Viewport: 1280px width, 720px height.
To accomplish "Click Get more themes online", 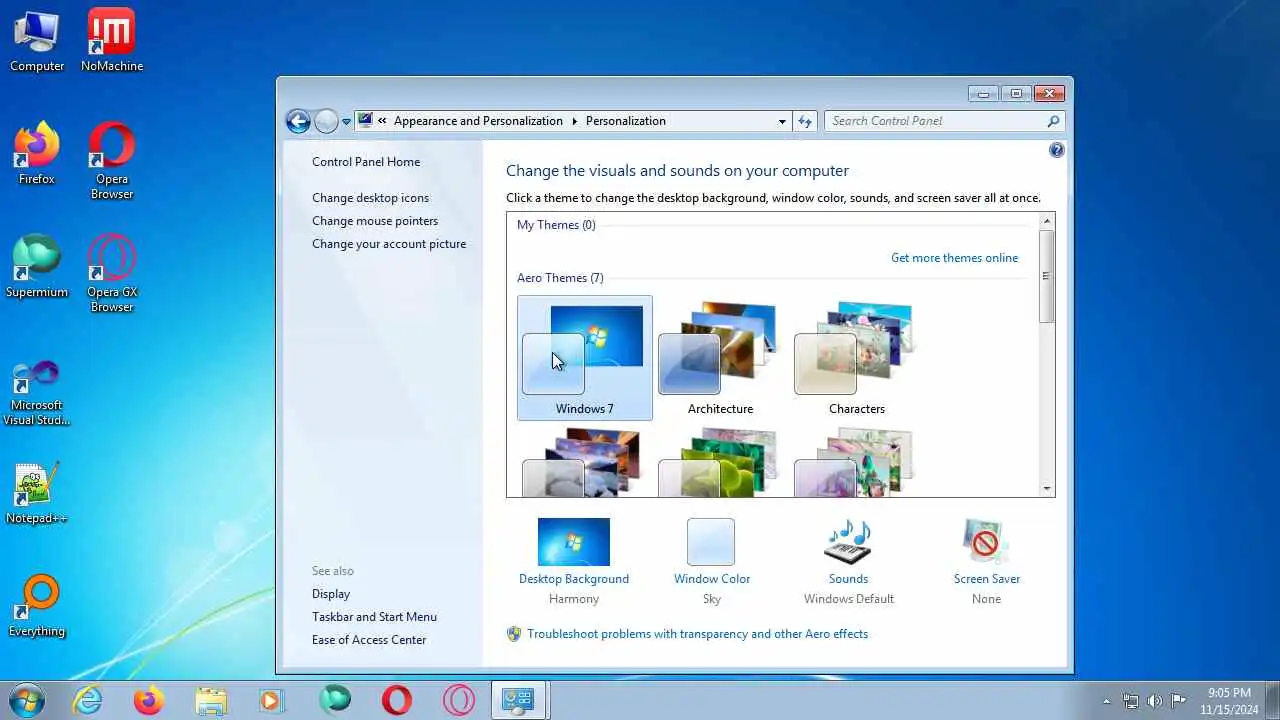I will [x=954, y=258].
